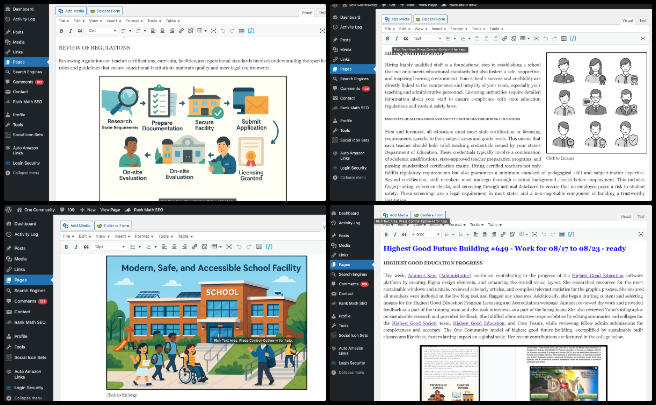Open Highest Good Society link in Future Building editor
This screenshot has height=405, width=656.
[x=415, y=323]
